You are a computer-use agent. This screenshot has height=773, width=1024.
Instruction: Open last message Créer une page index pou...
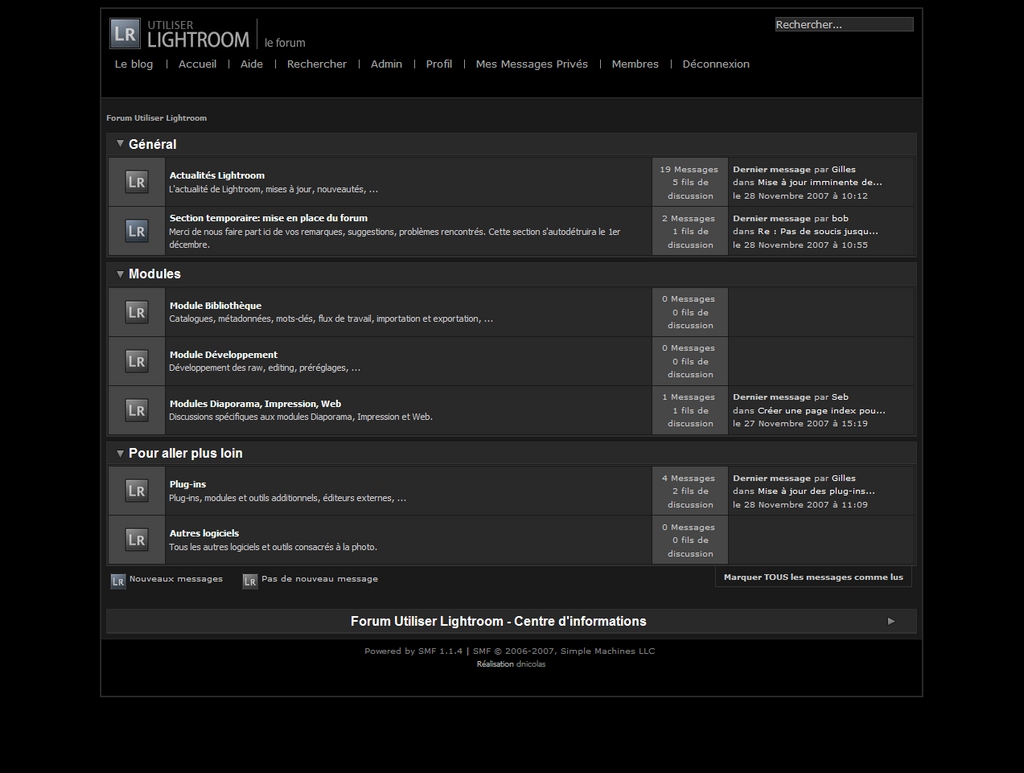(x=822, y=411)
